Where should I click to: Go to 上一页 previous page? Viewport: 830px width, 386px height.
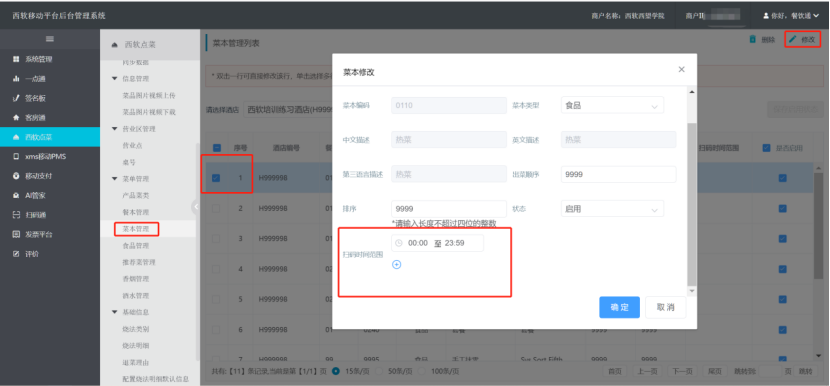tap(647, 372)
